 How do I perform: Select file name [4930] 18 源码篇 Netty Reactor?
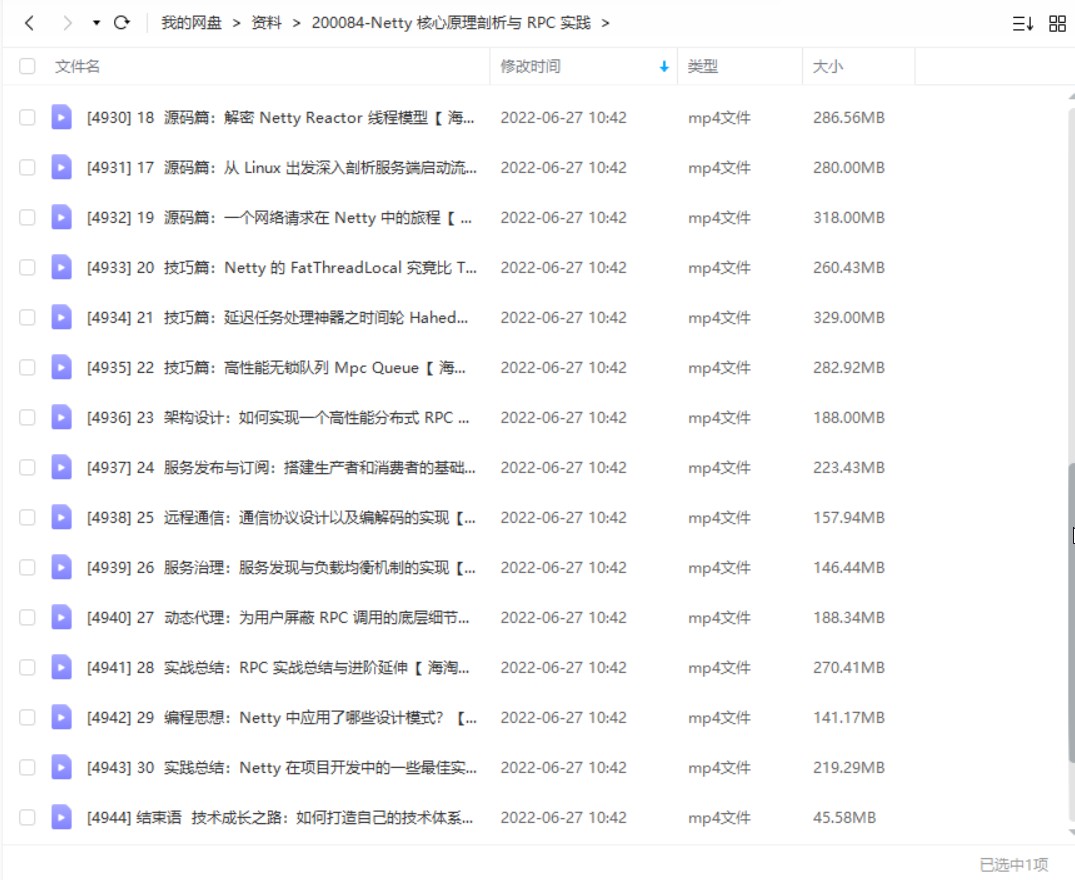[x=280, y=118]
